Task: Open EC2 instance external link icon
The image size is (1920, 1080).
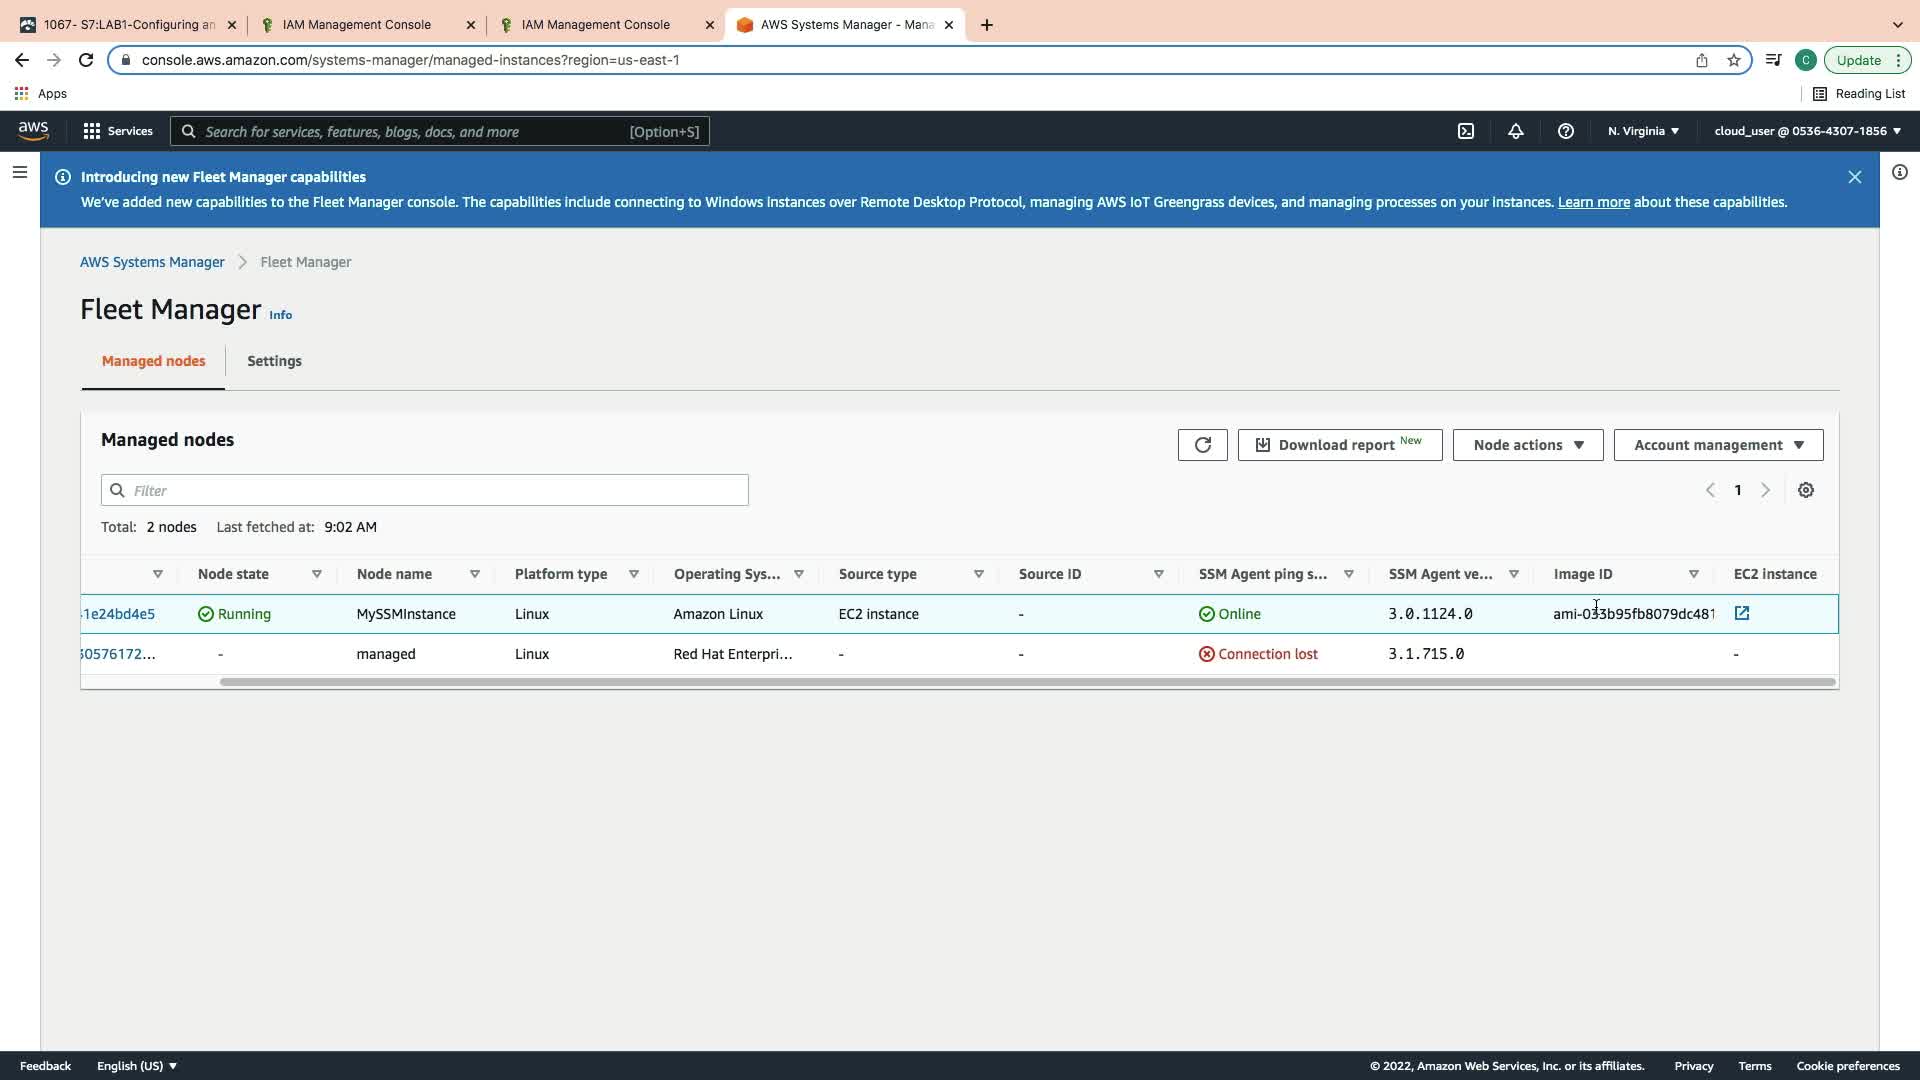Action: click(1741, 613)
